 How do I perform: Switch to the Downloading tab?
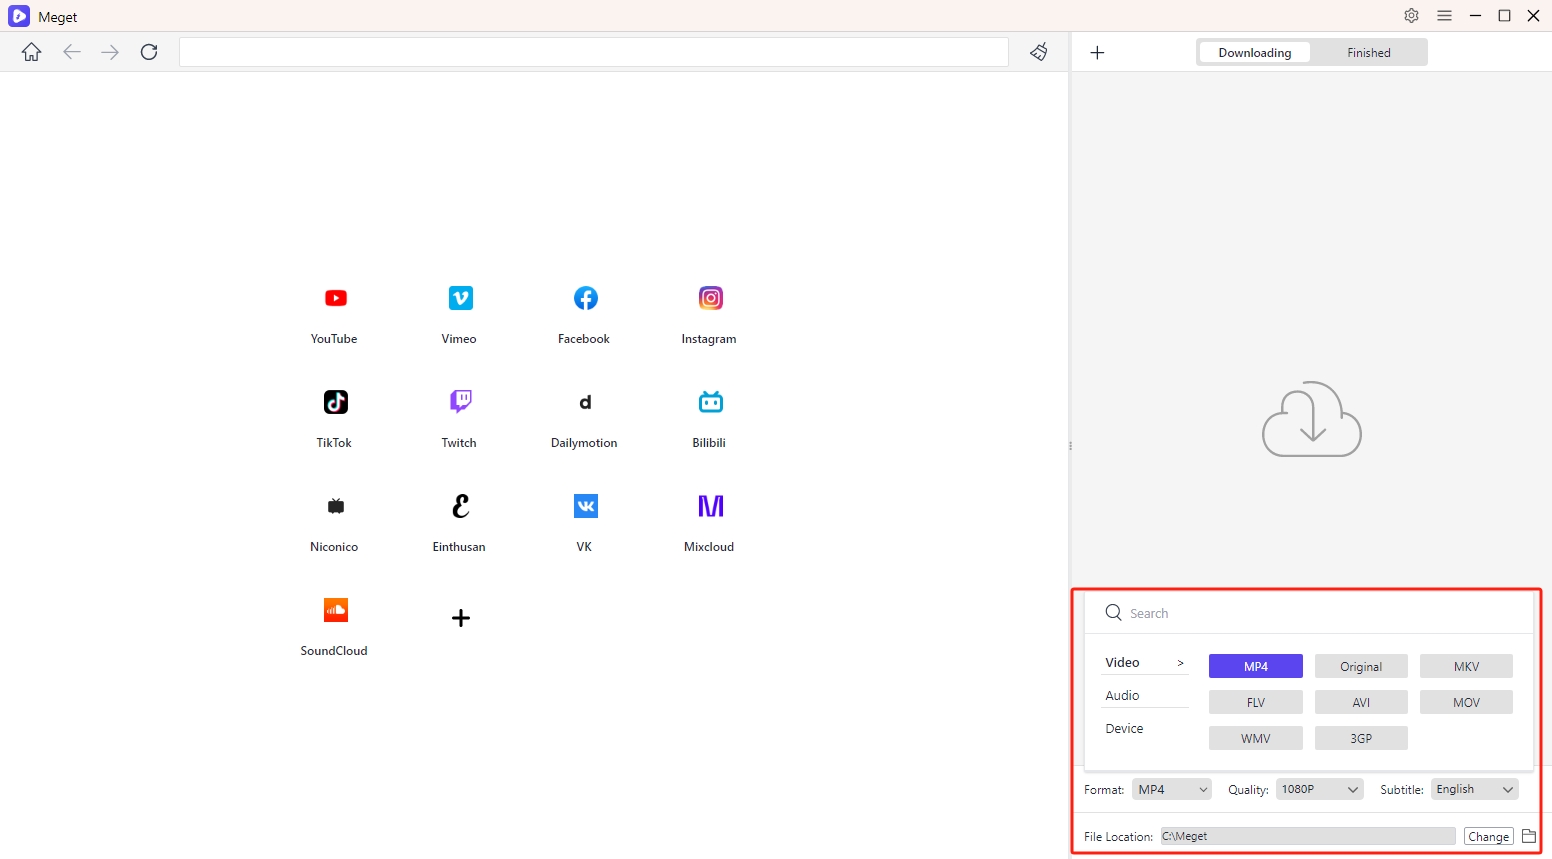1255,53
